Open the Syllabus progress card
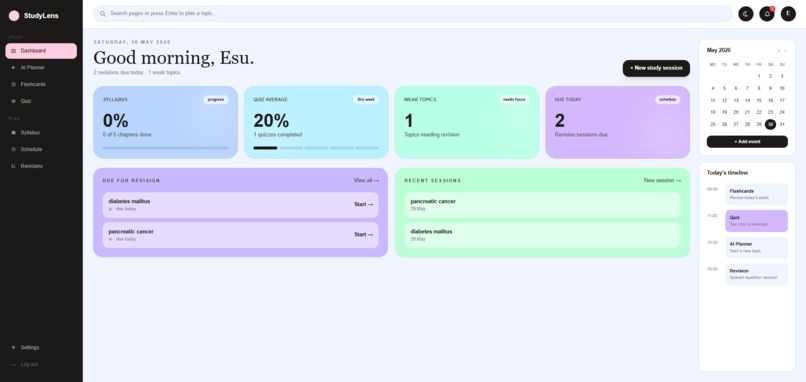This screenshot has width=806, height=382. 166,122
